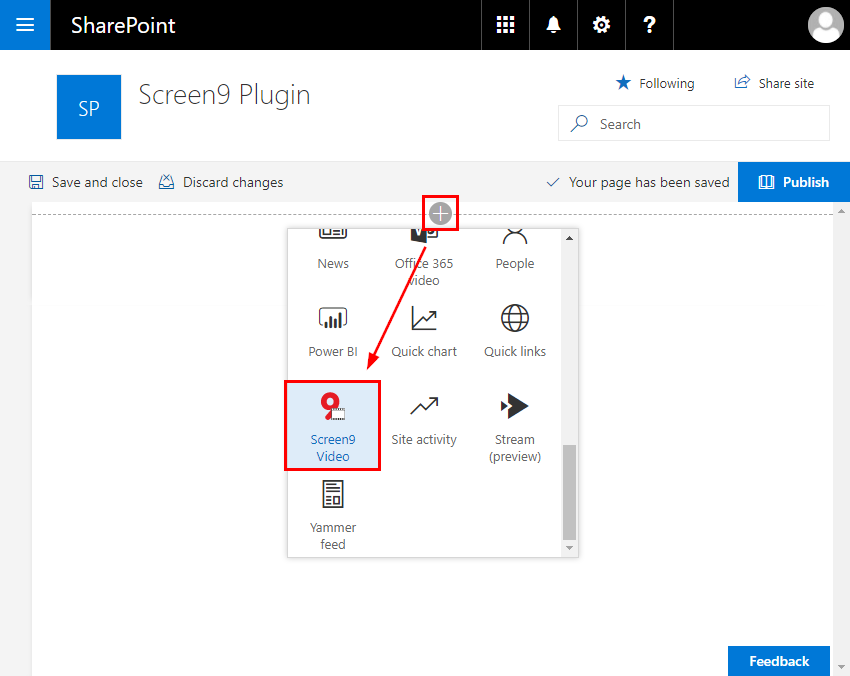Image resolution: width=850 pixels, height=676 pixels.
Task: Select the Power BI web part
Action: click(x=333, y=331)
